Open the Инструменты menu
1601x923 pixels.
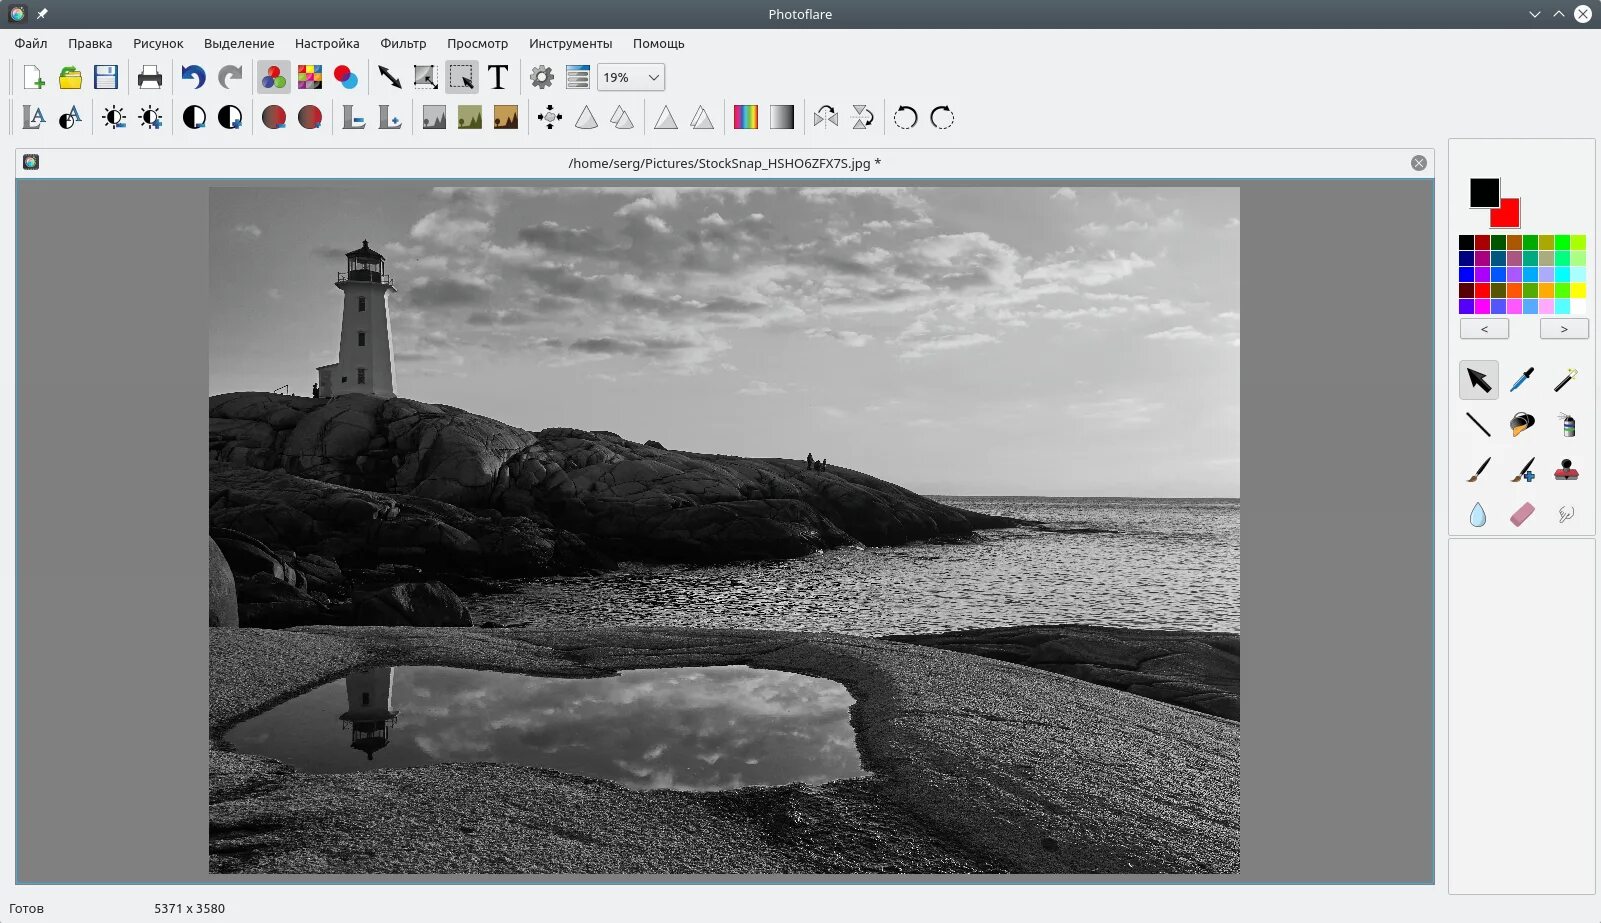coord(570,43)
